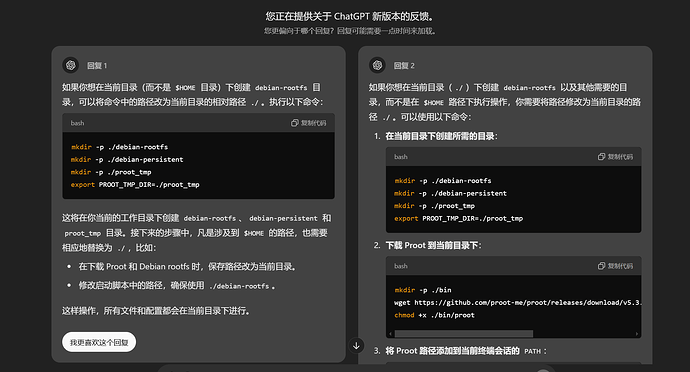Click mkdir -p ./proot_tmp in 回复 2

[434, 206]
